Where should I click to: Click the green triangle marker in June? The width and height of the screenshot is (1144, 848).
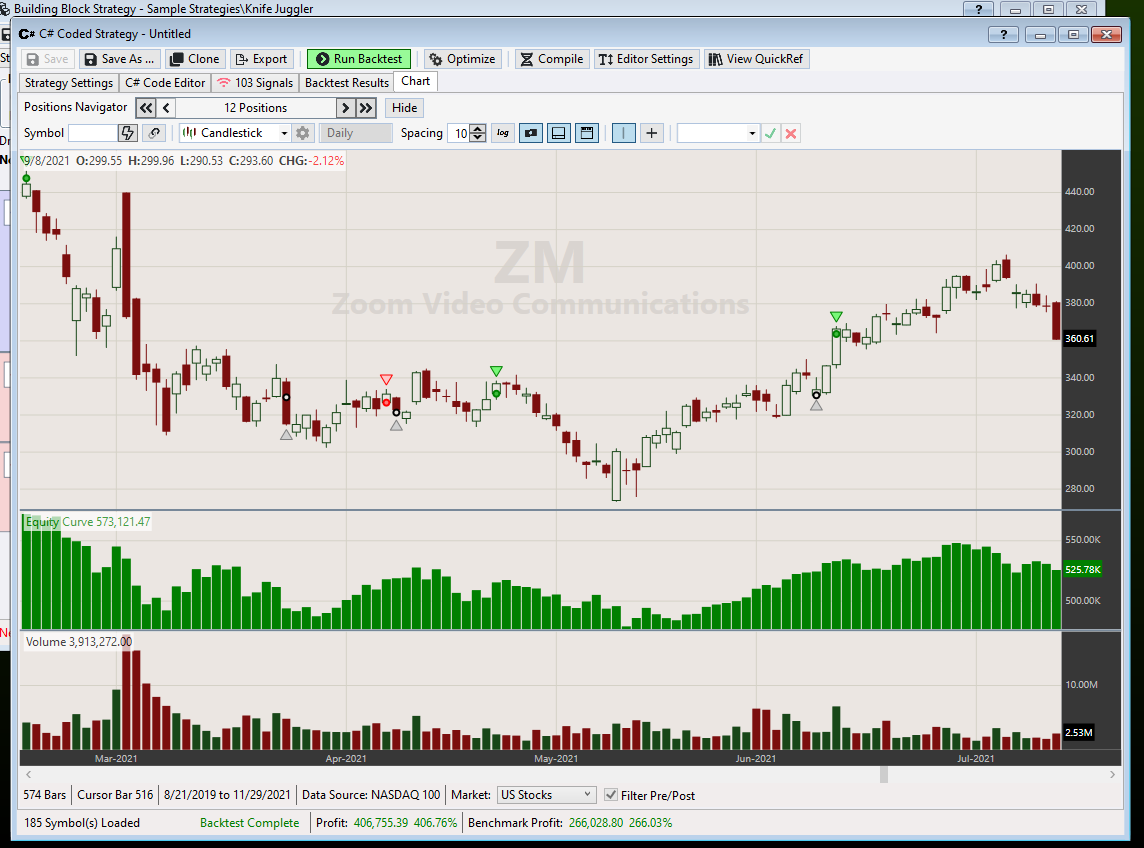tap(836, 317)
